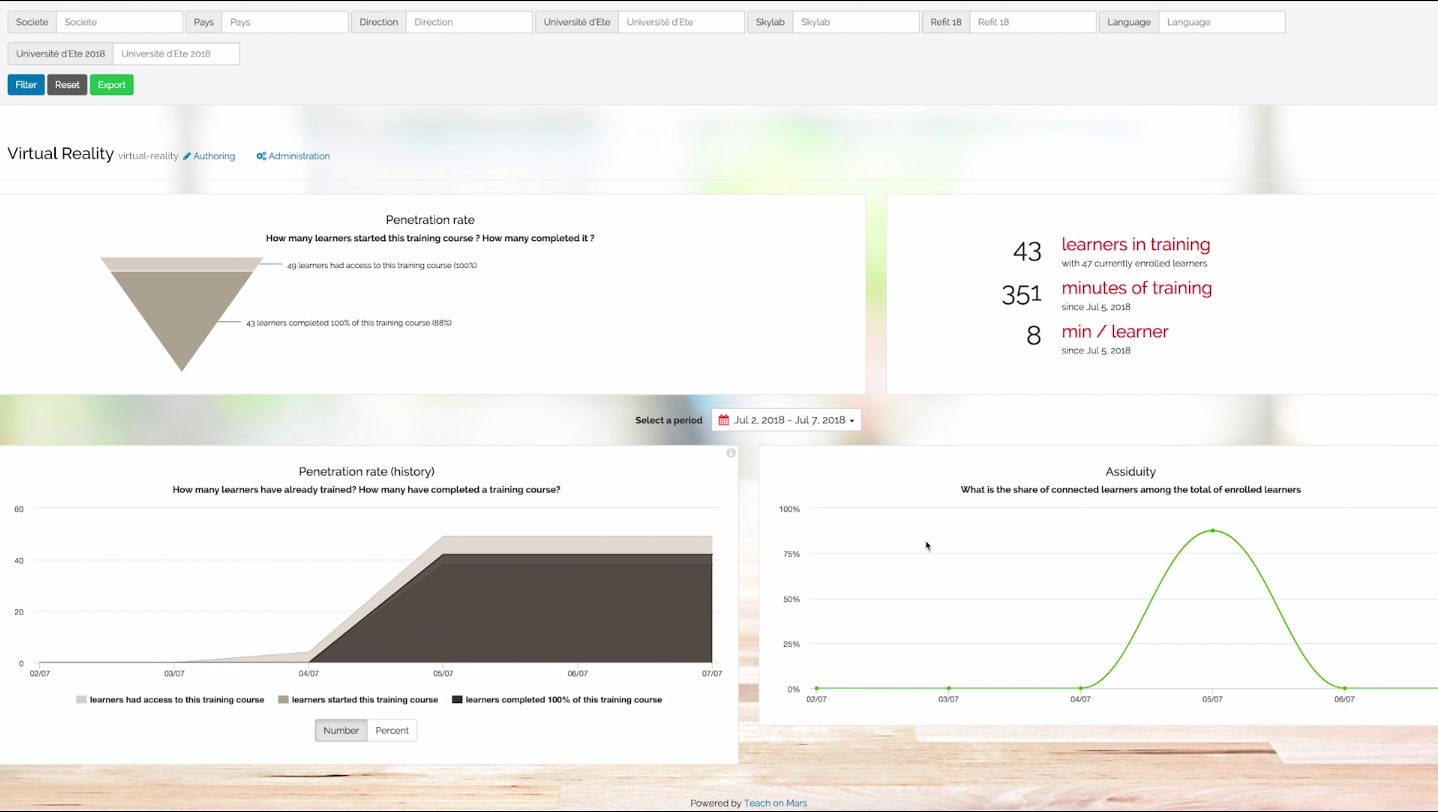Viewport: 1438px width, 812px height.
Task: Switch the history chart to Percent
Action: [392, 731]
